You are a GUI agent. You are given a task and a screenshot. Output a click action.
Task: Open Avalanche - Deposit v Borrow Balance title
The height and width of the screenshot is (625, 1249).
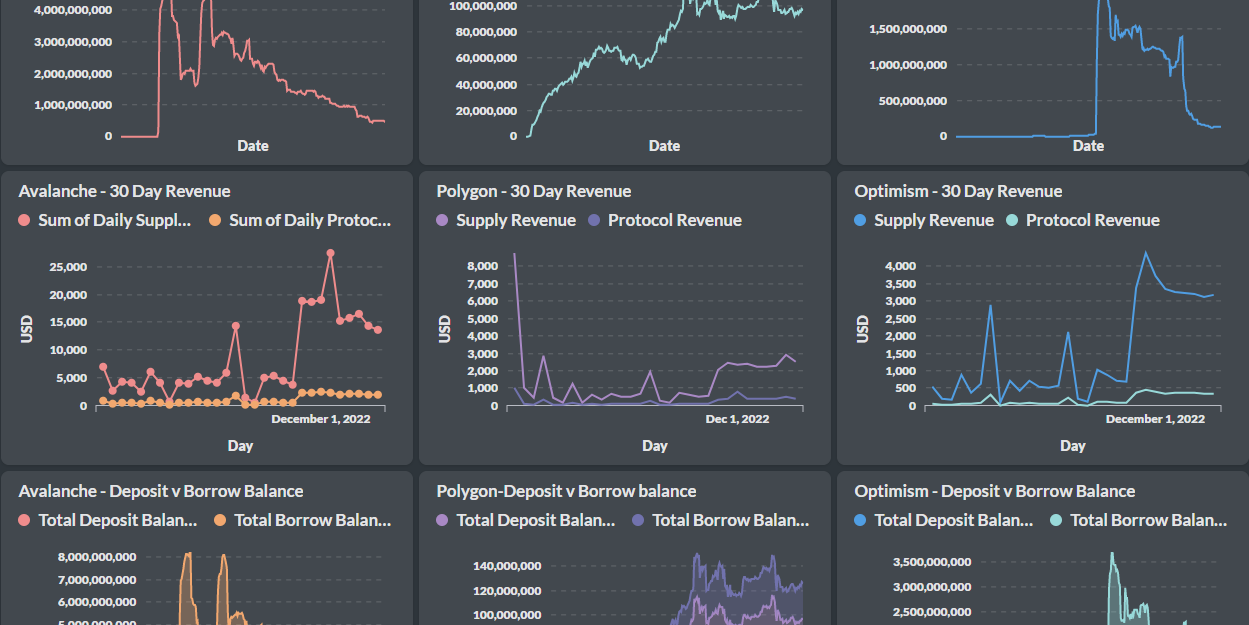[x=161, y=491]
